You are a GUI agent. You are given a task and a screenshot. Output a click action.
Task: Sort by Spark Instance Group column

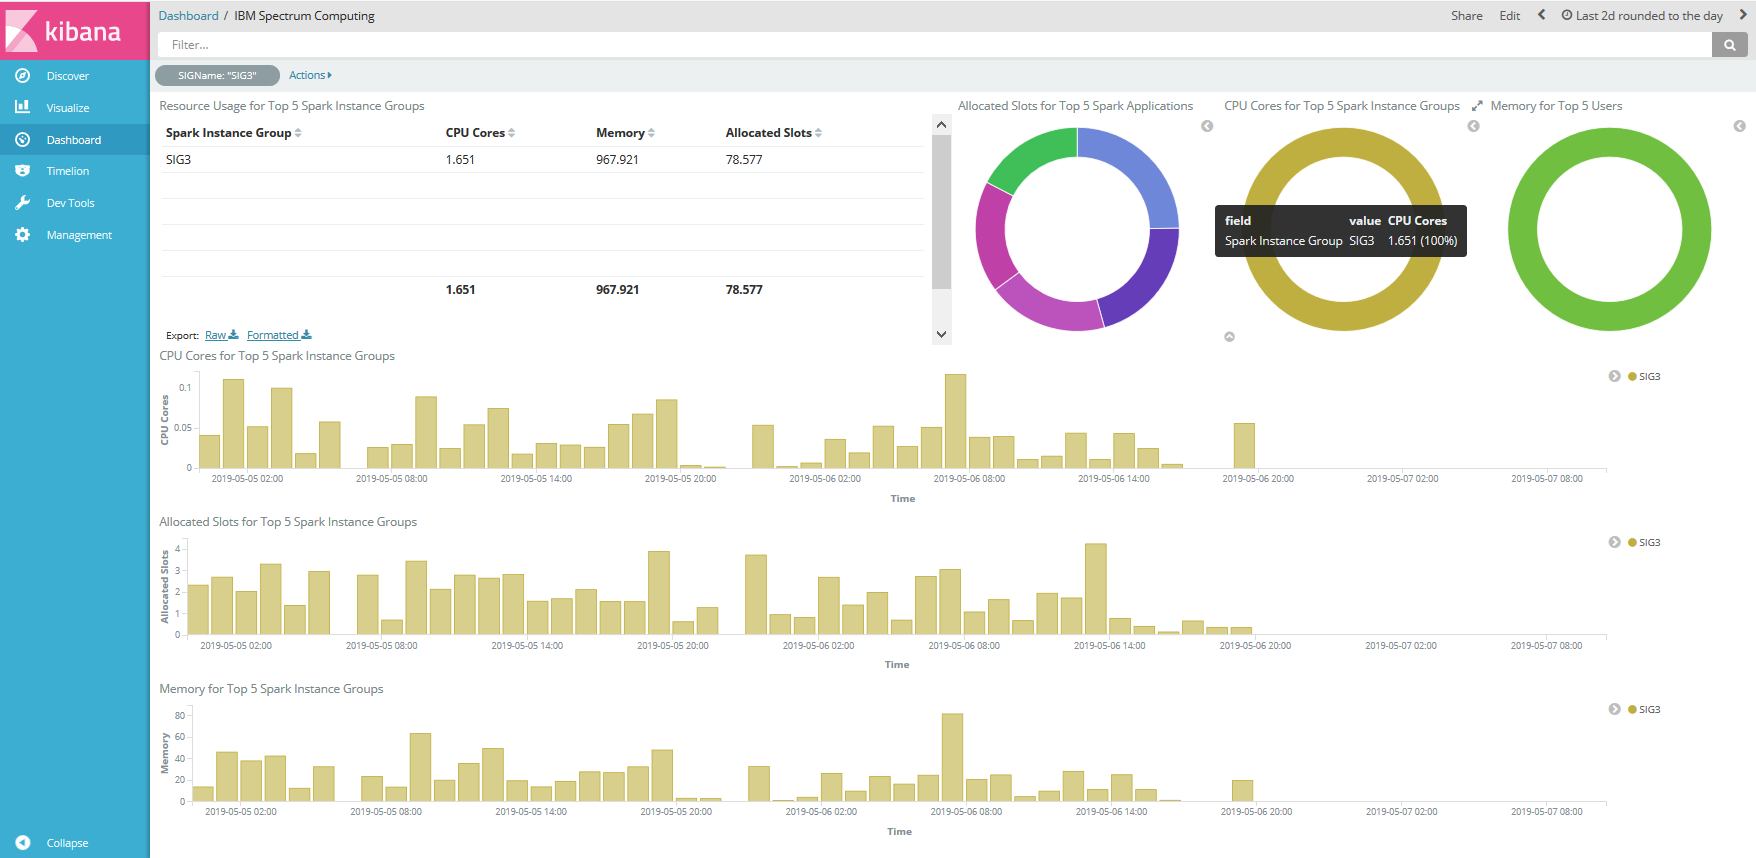coord(233,133)
